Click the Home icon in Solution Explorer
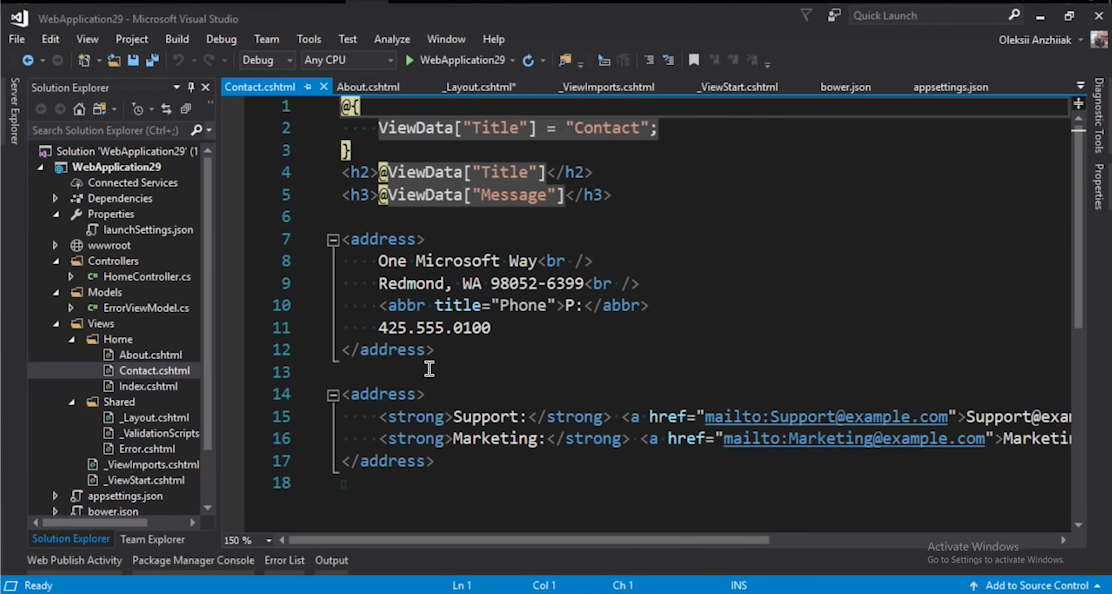This screenshot has height=594, width=1112. pos(79,109)
